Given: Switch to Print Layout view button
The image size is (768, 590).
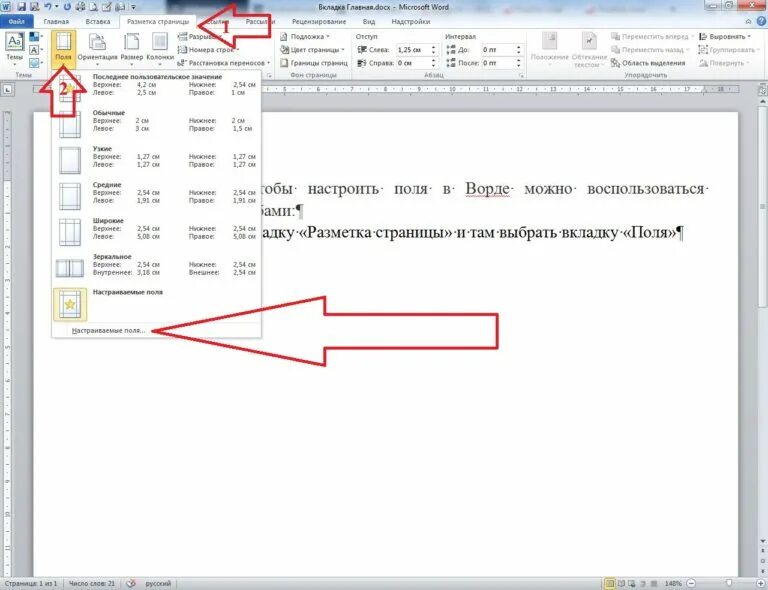Looking at the screenshot, I should (610, 583).
